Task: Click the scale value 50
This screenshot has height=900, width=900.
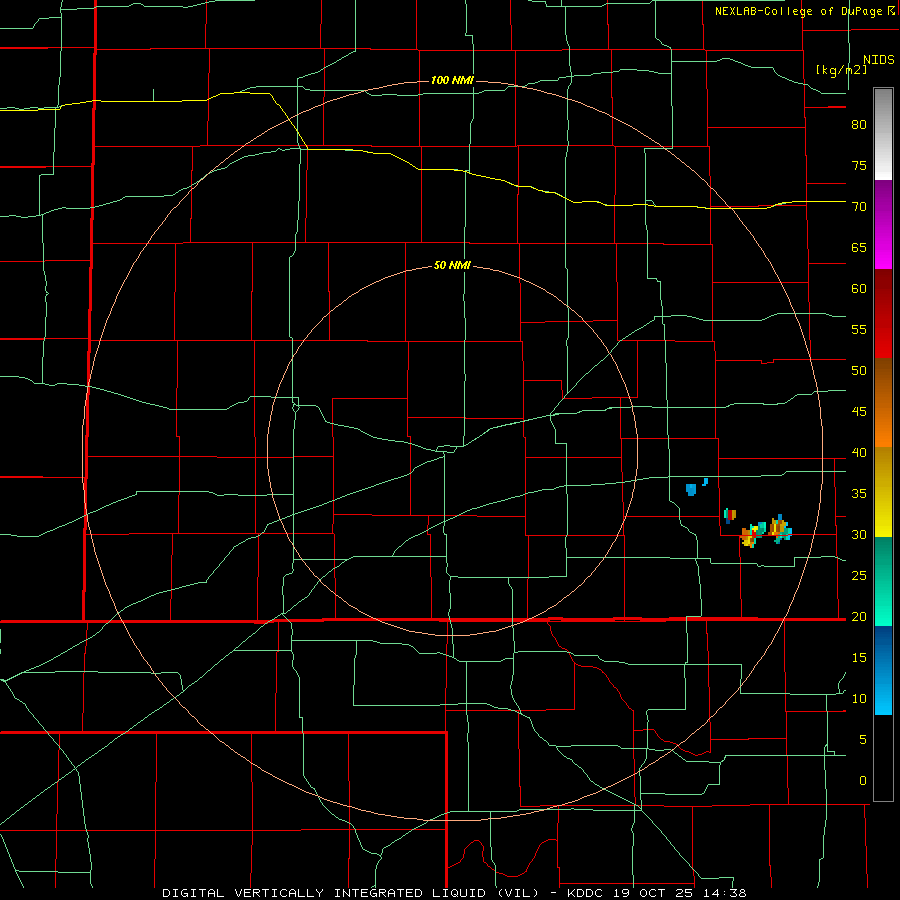Action: pos(859,370)
